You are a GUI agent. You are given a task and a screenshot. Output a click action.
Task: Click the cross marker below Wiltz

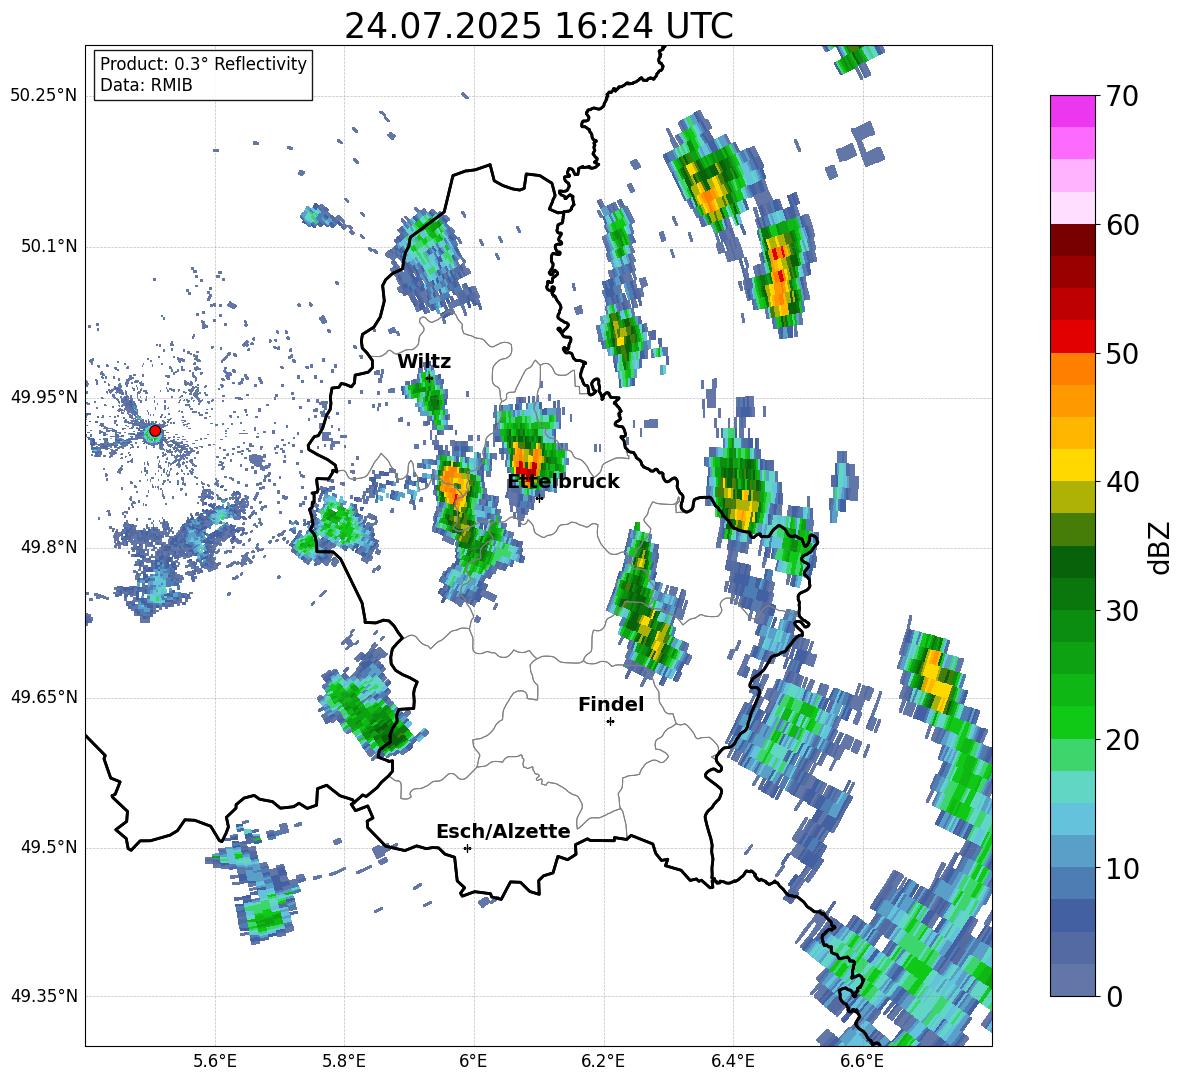(429, 378)
